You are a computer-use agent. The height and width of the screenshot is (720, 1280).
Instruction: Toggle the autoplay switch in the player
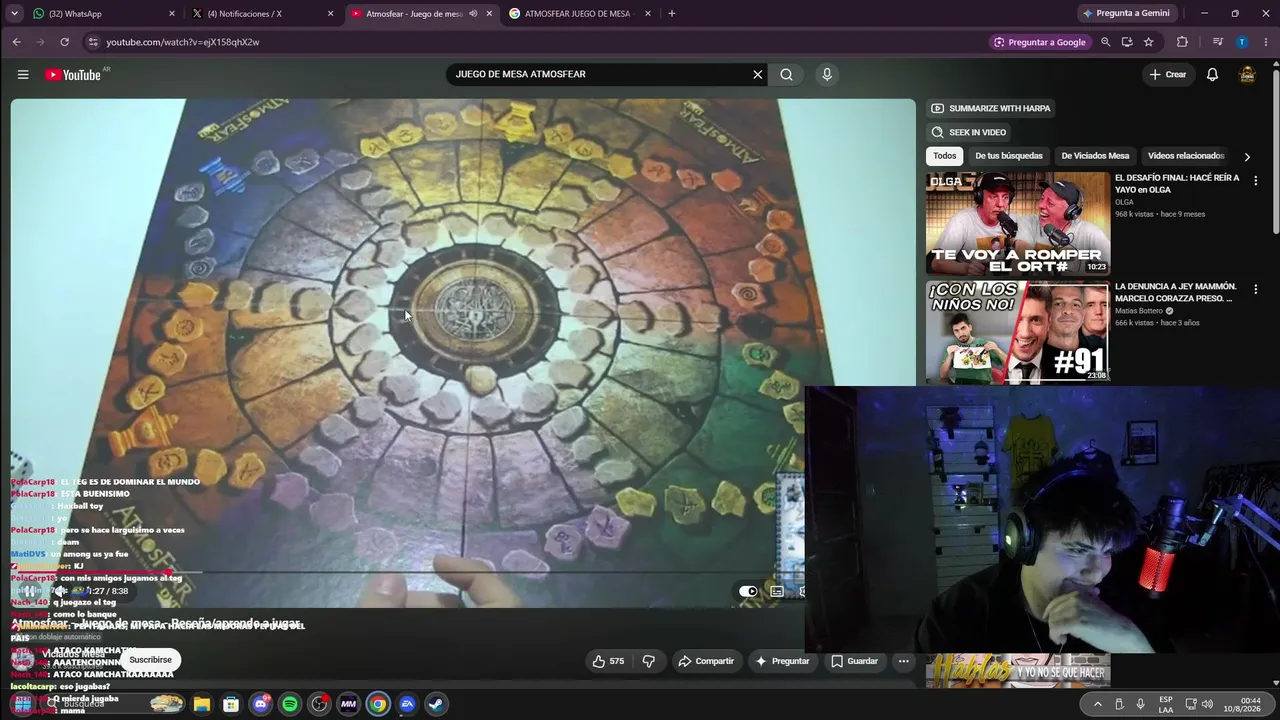748,591
